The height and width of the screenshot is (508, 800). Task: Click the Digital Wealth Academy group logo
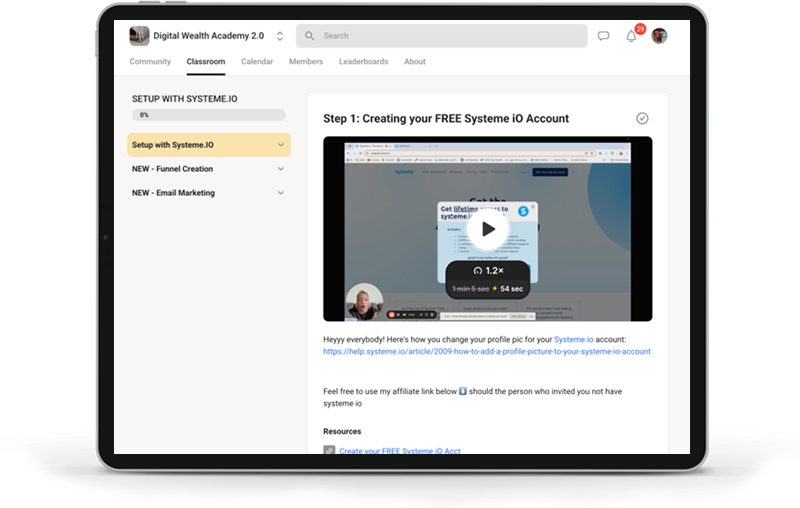tap(139, 36)
